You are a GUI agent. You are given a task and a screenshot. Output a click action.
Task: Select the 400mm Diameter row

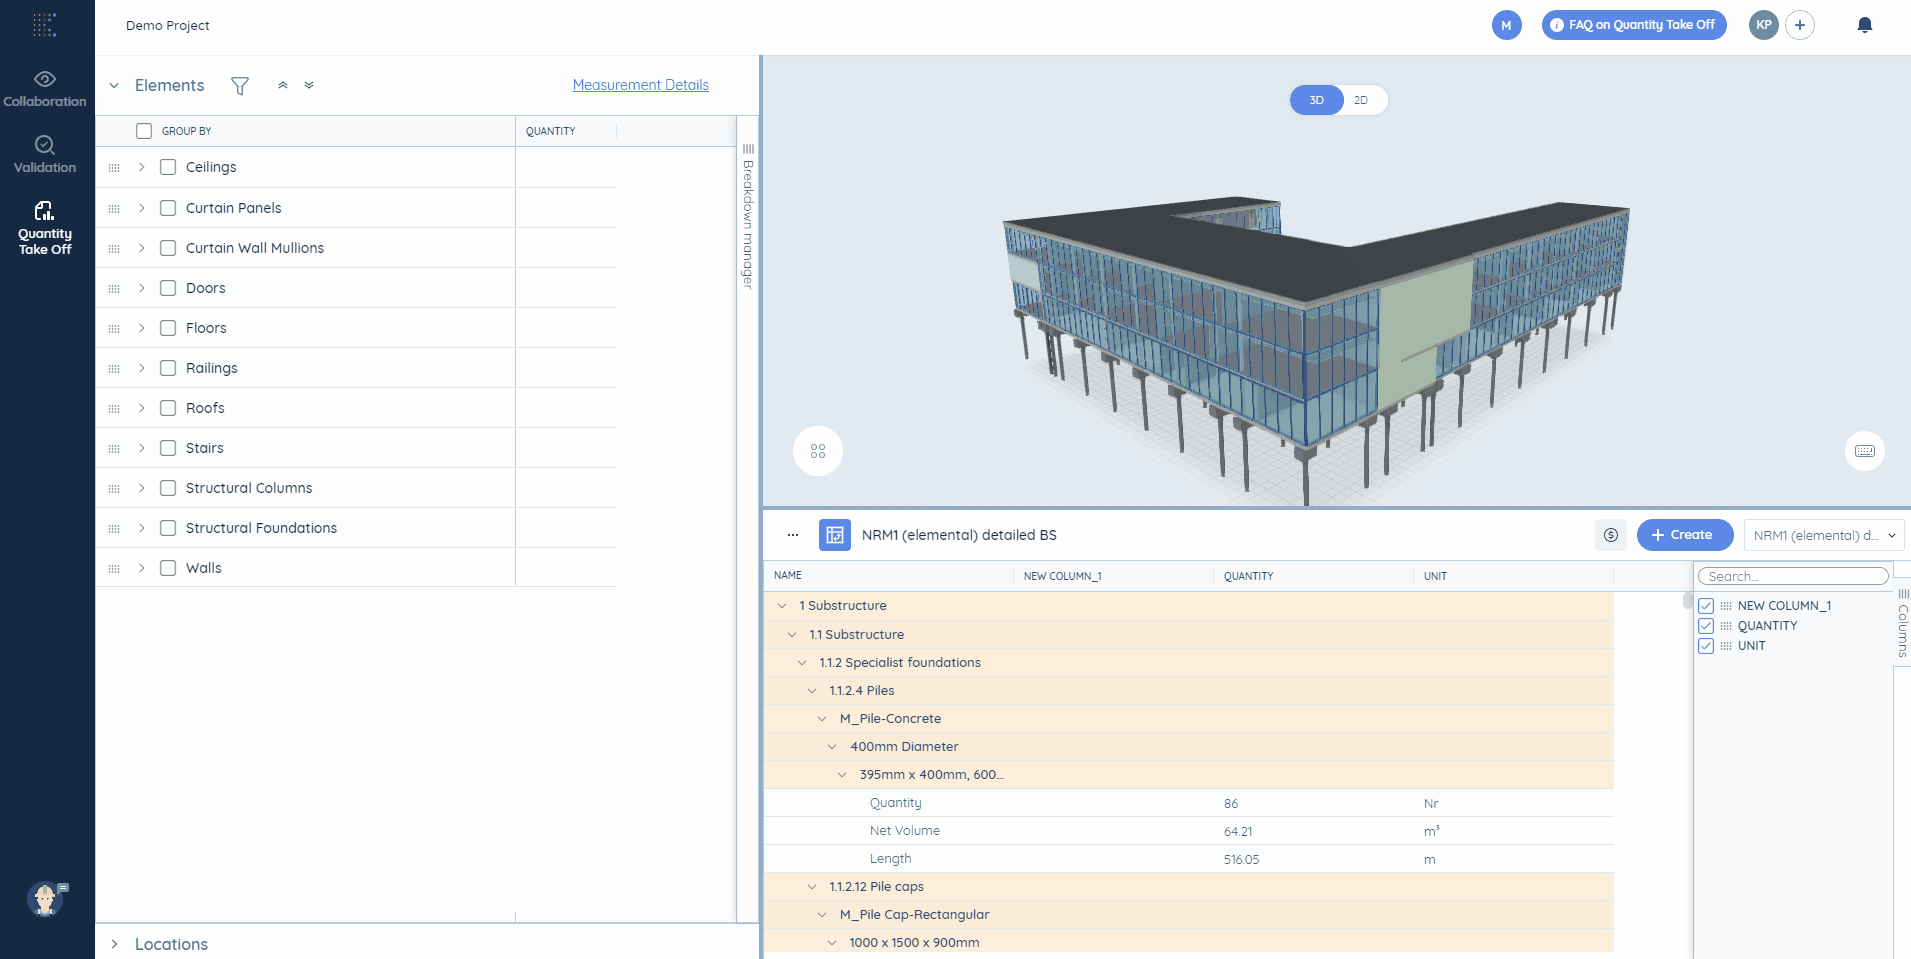pyautogui.click(x=1188, y=747)
